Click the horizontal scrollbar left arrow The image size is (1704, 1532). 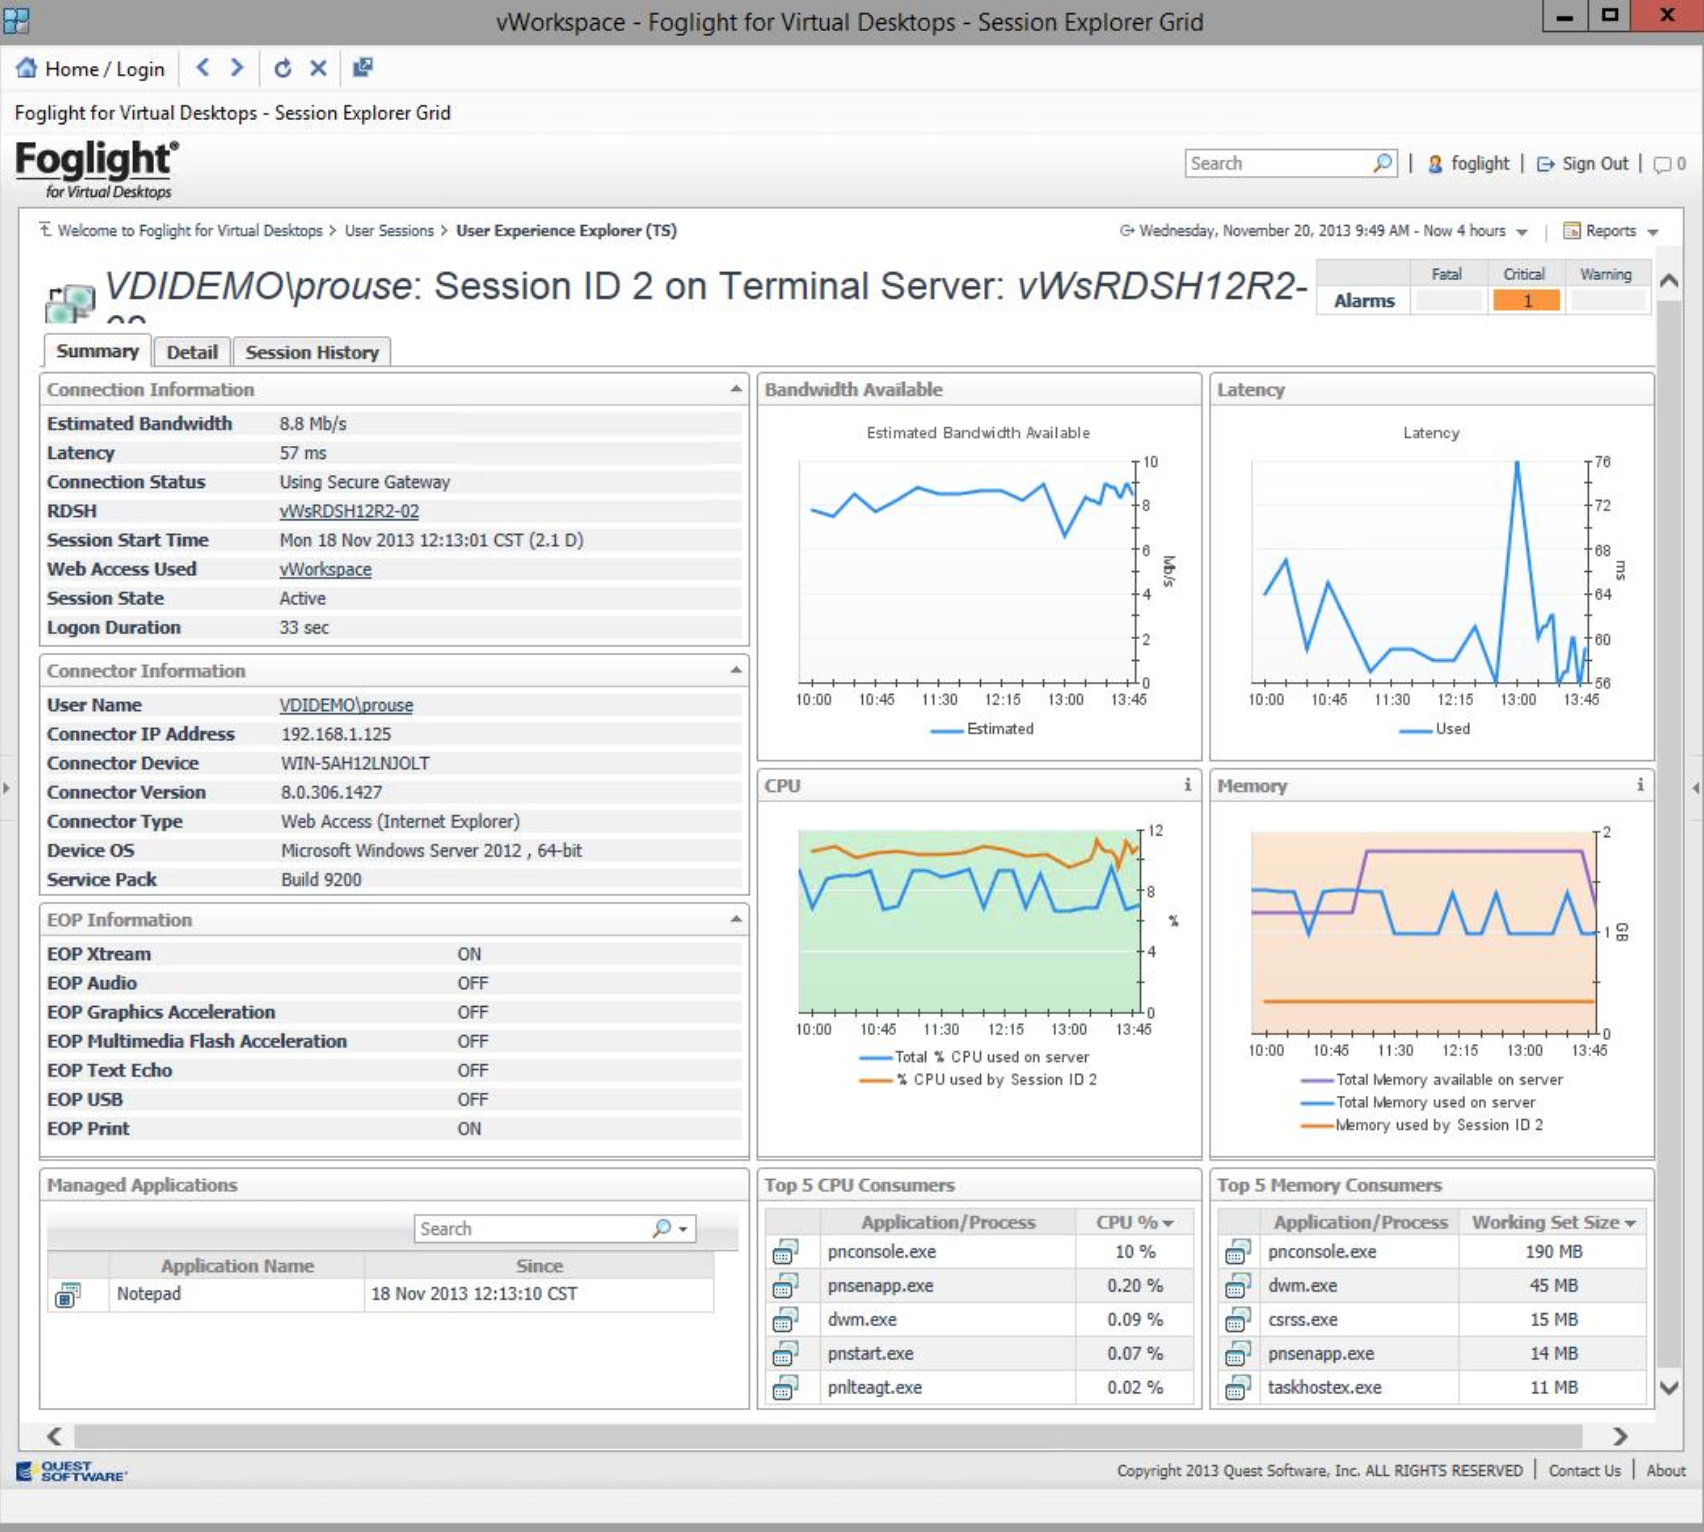55,1436
